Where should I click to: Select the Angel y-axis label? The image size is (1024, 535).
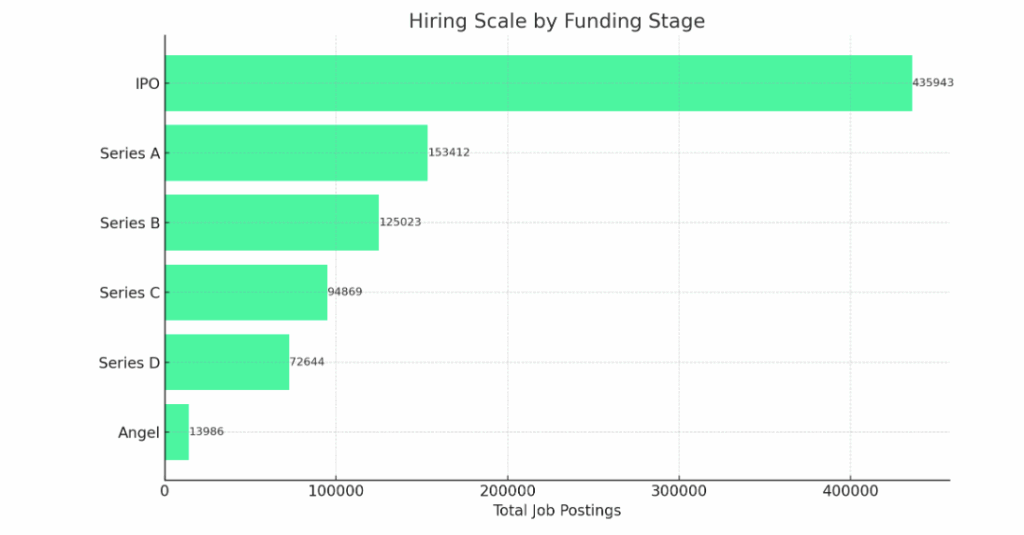point(138,432)
